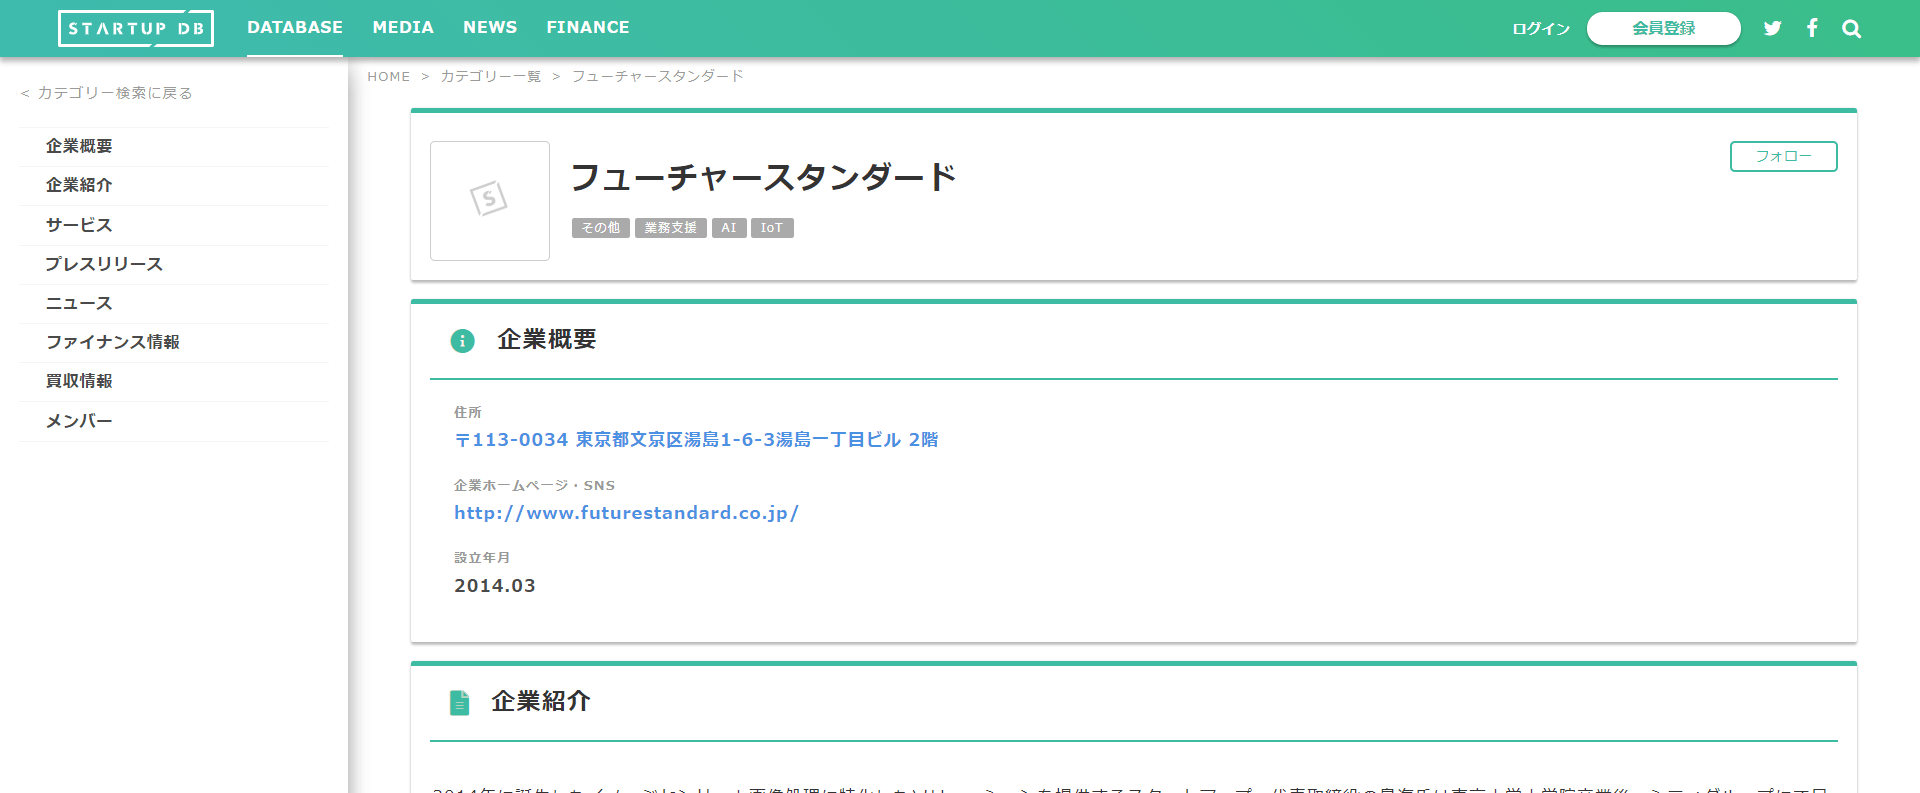Viewport: 1920px width, 793px height.
Task: Select 買収情報 in the sidebar
Action: (174, 381)
